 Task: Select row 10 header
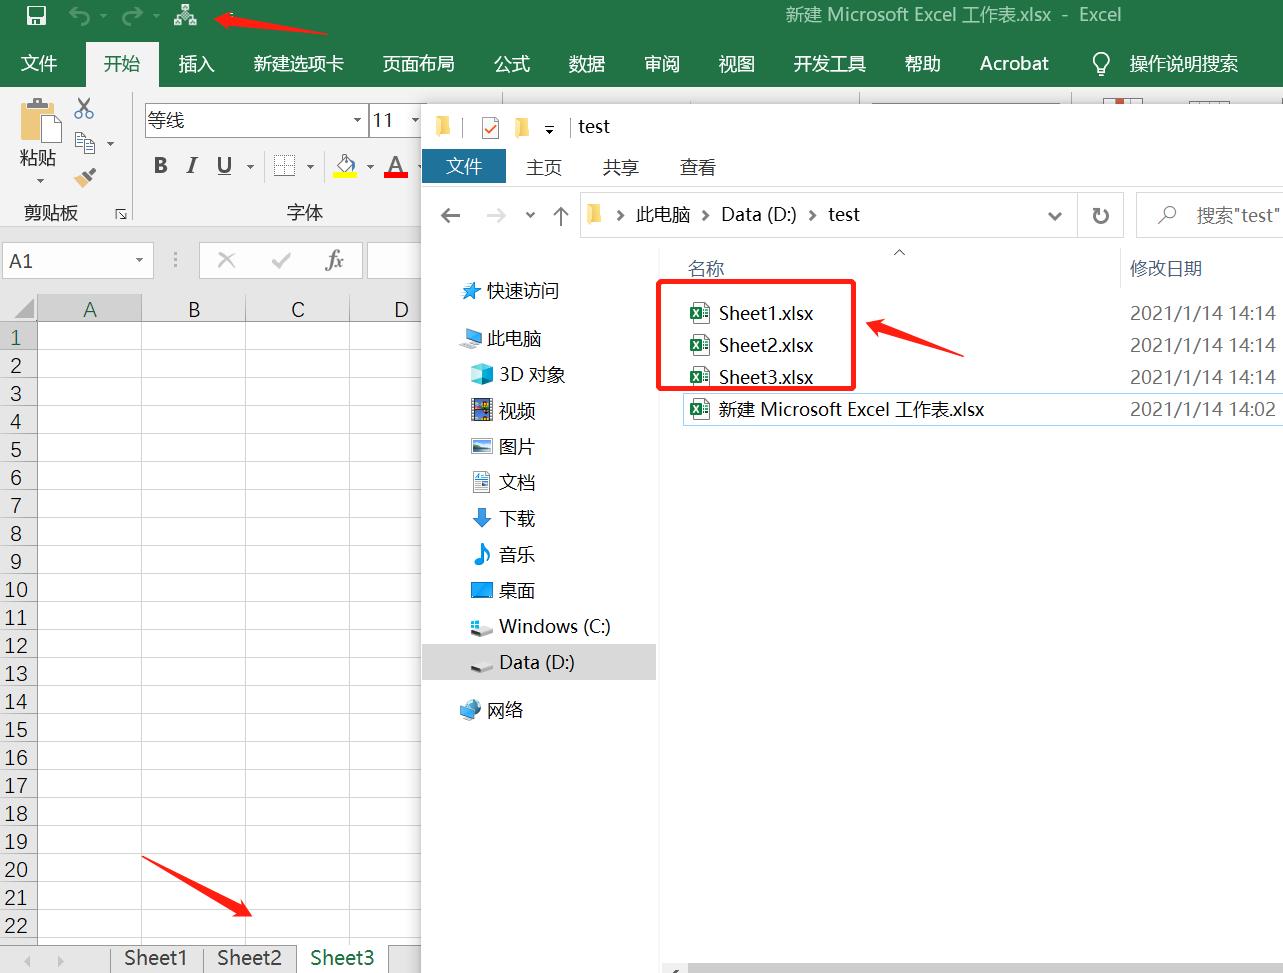[x=18, y=589]
